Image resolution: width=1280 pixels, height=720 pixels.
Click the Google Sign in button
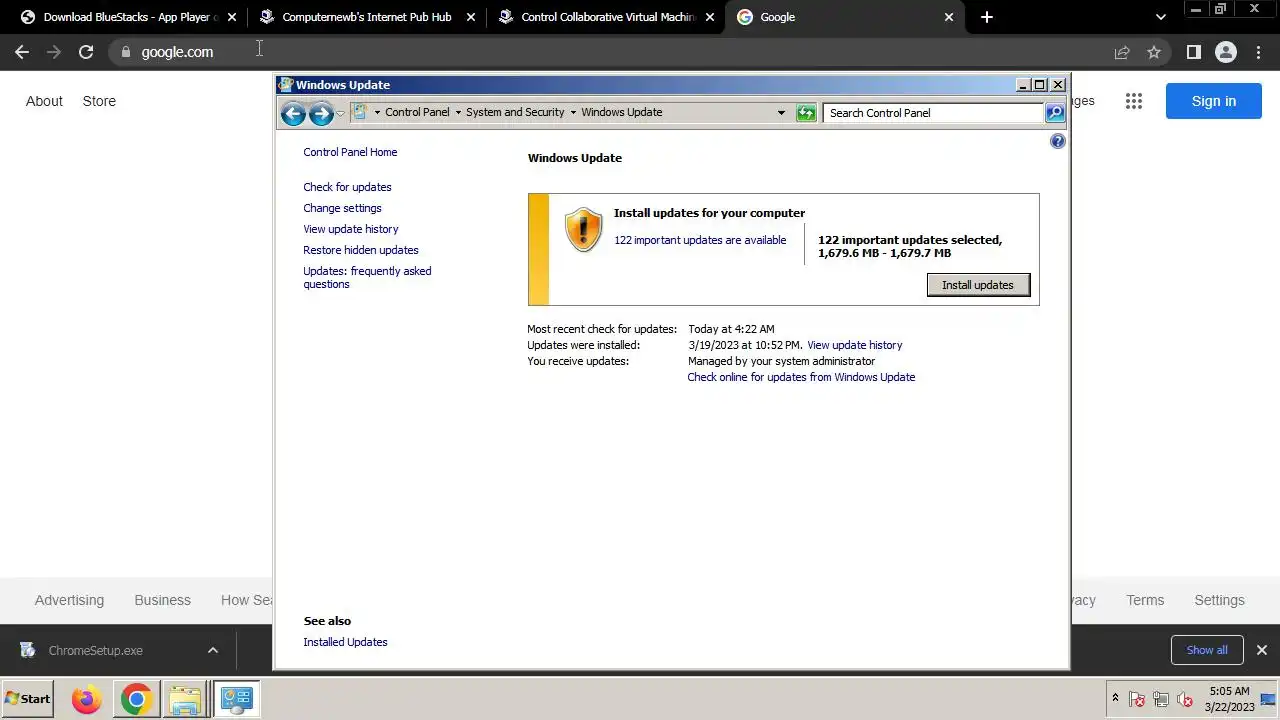(x=1214, y=101)
